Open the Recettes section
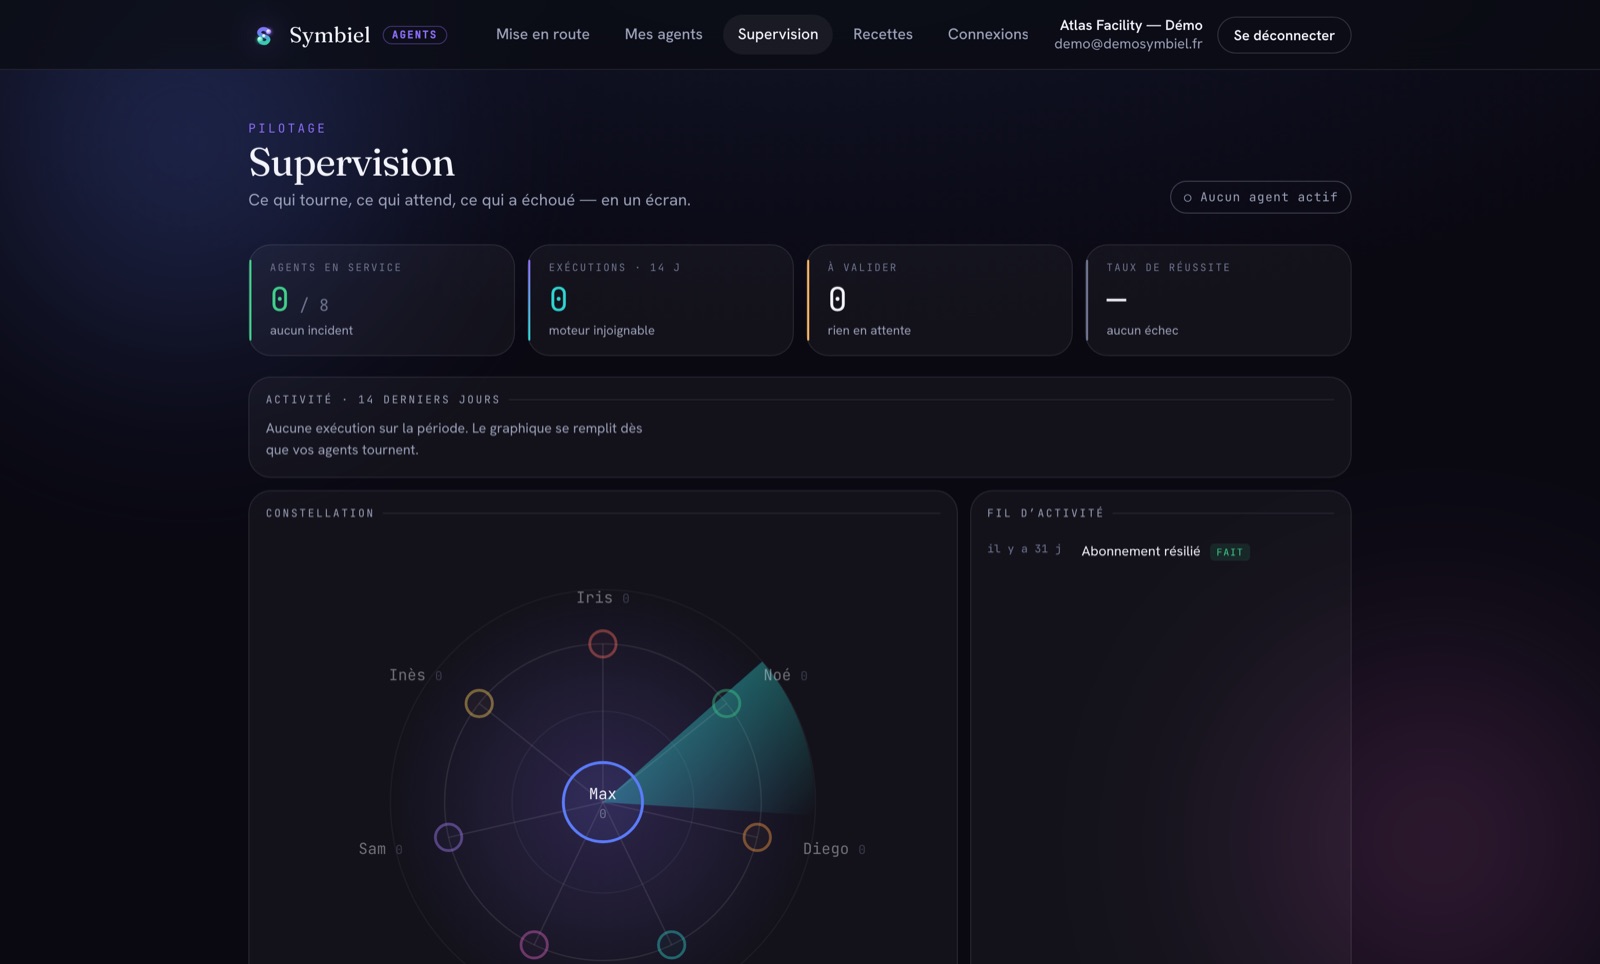The image size is (1600, 964). 883,34
